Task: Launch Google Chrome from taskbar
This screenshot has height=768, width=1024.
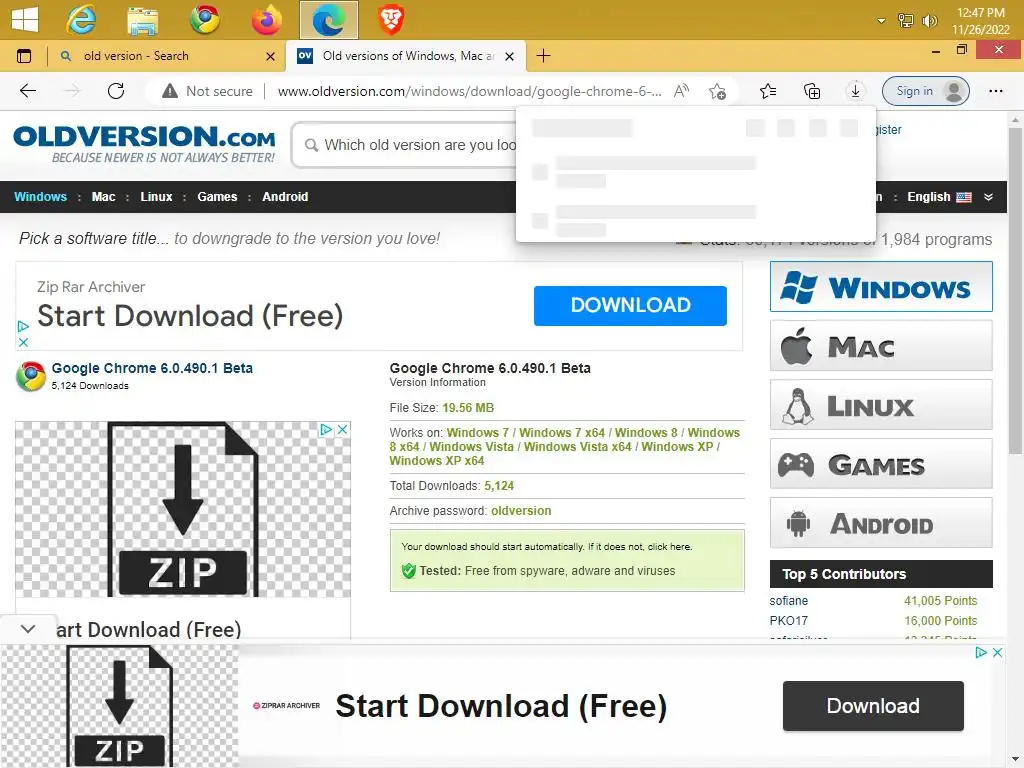Action: 204,20
